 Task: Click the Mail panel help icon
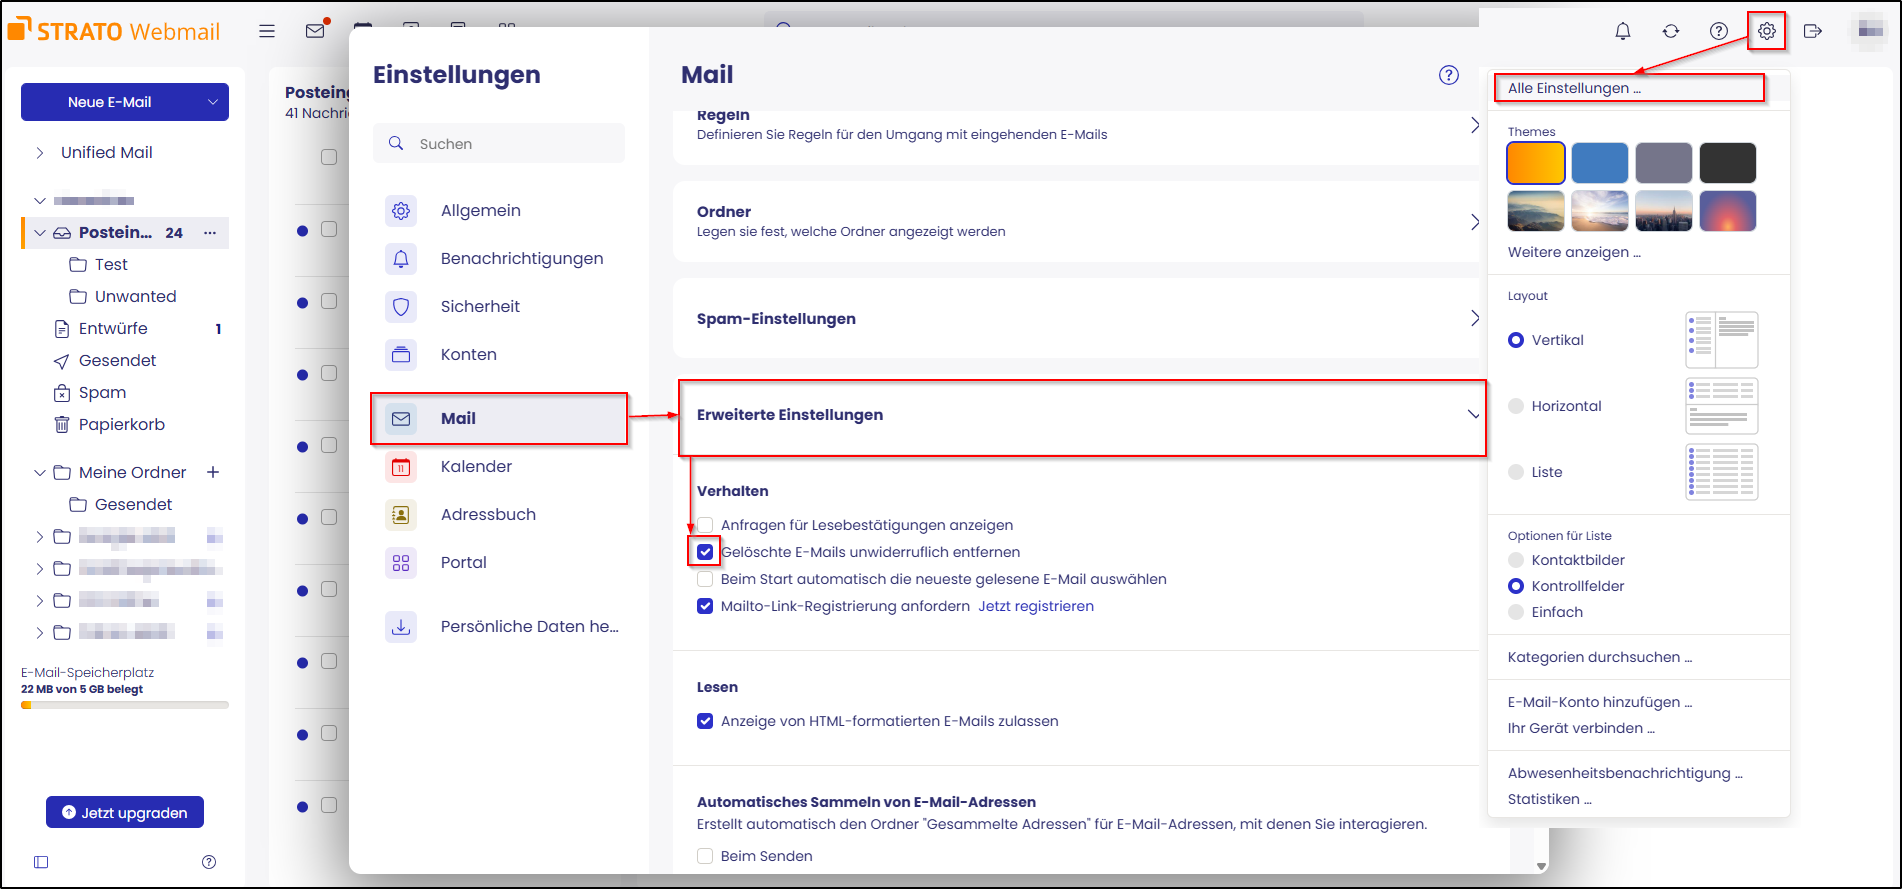[x=1449, y=75]
